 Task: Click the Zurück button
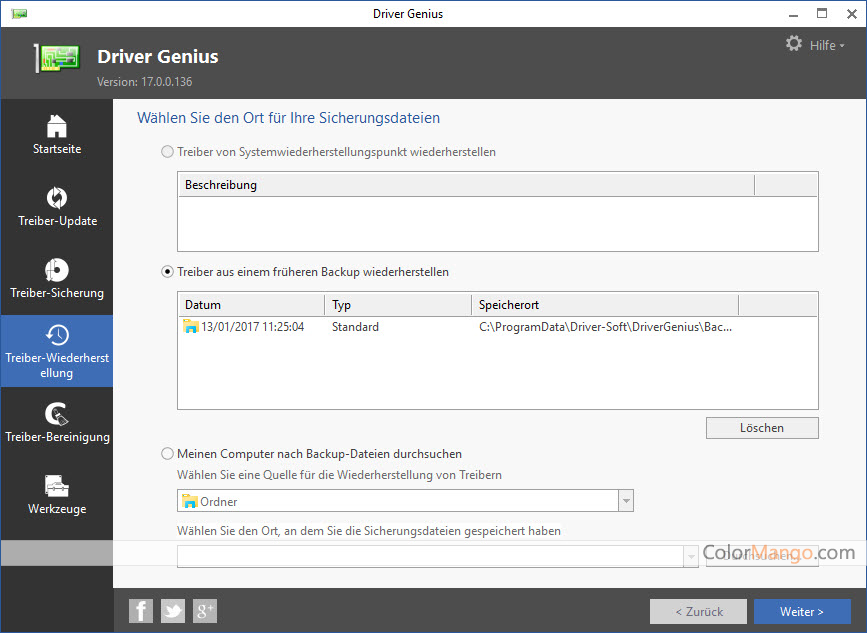[x=698, y=611]
